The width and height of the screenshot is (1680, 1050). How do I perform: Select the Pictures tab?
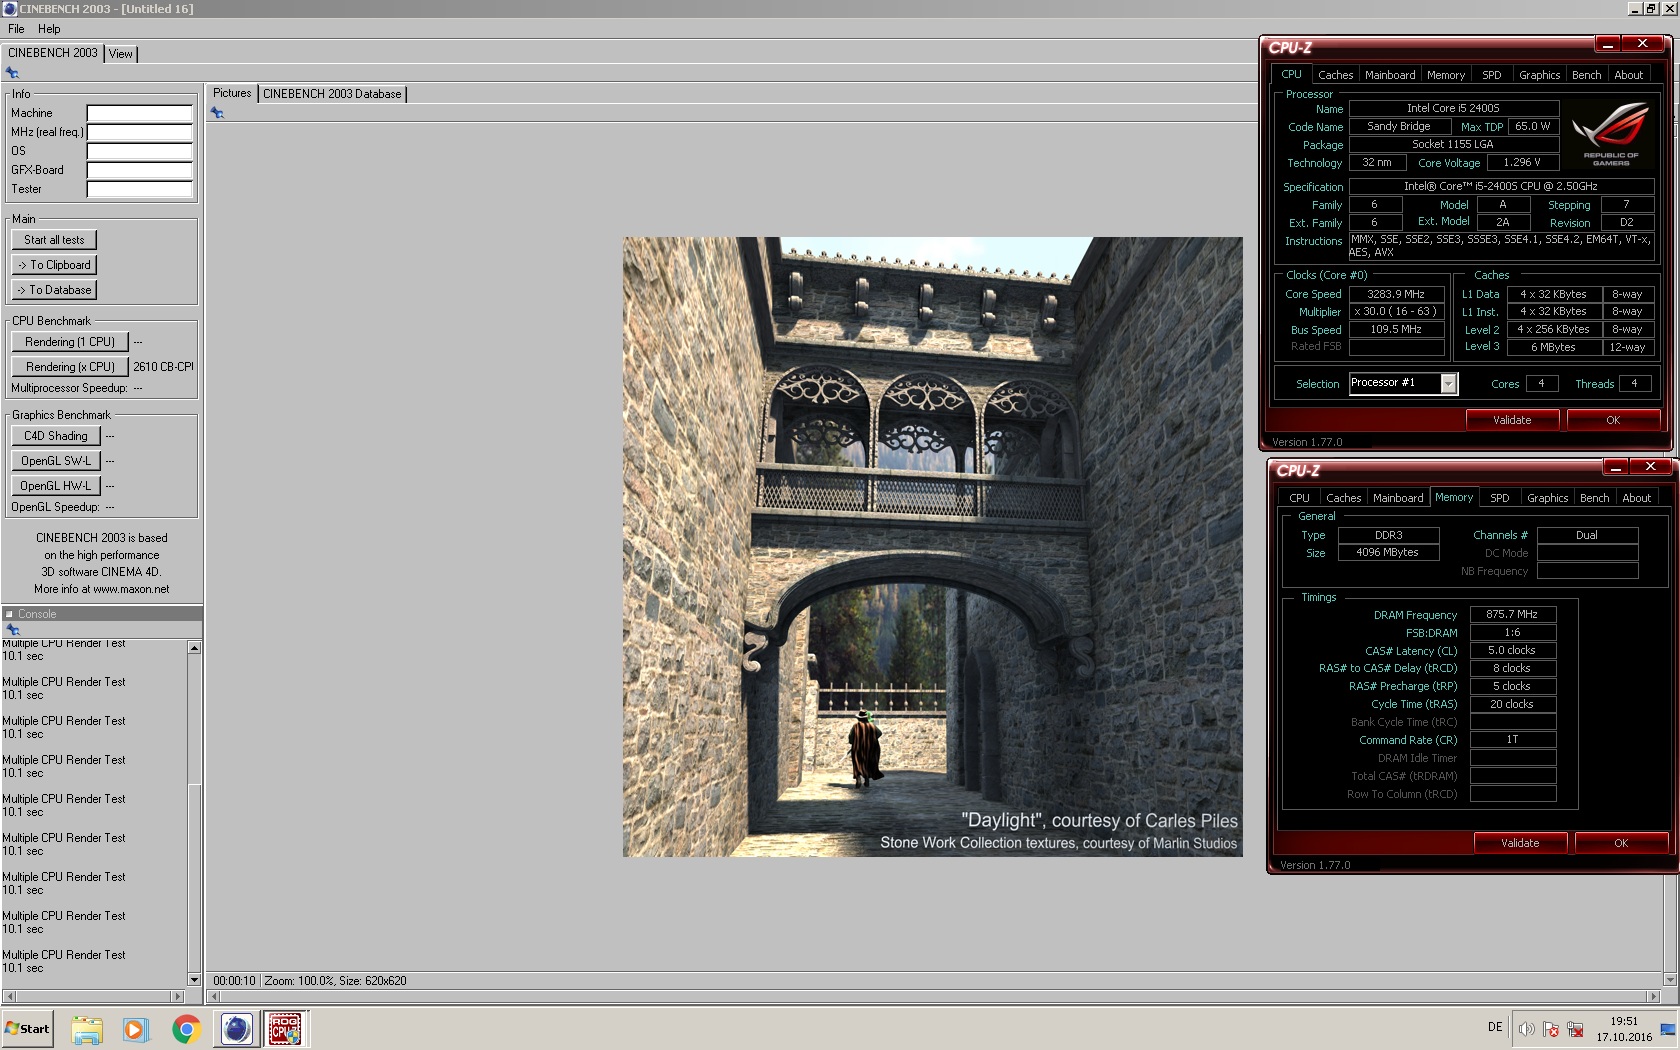(x=232, y=93)
